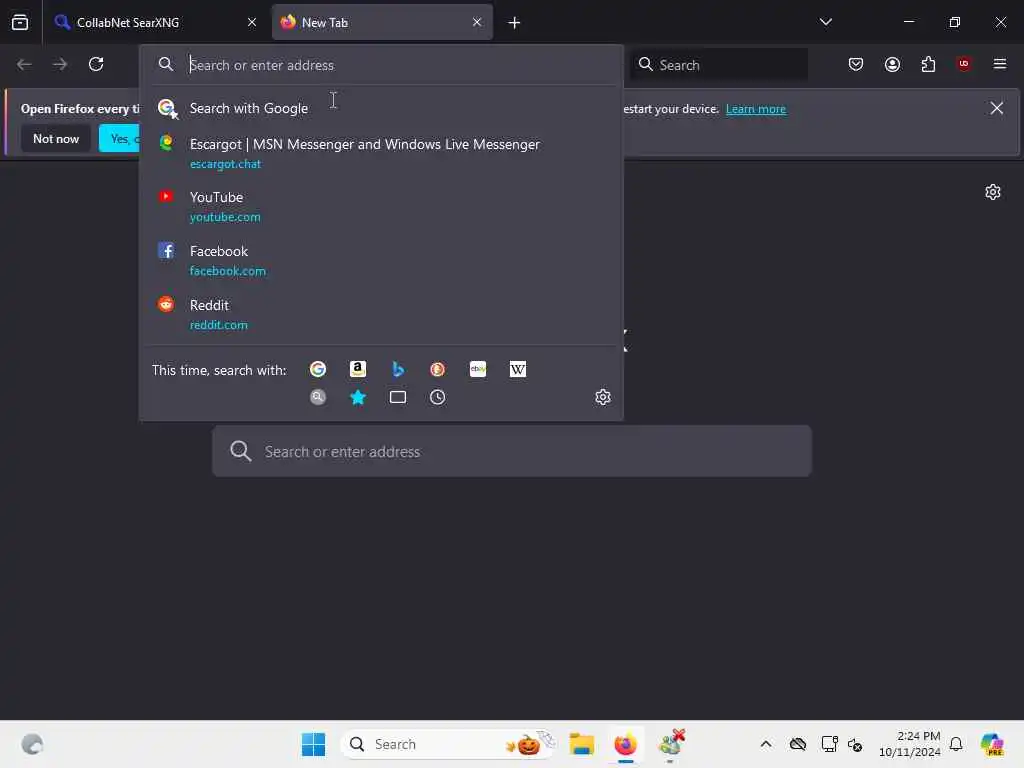This screenshot has width=1024, height=768.
Task: Open a new tab with plus button
Action: (515, 23)
